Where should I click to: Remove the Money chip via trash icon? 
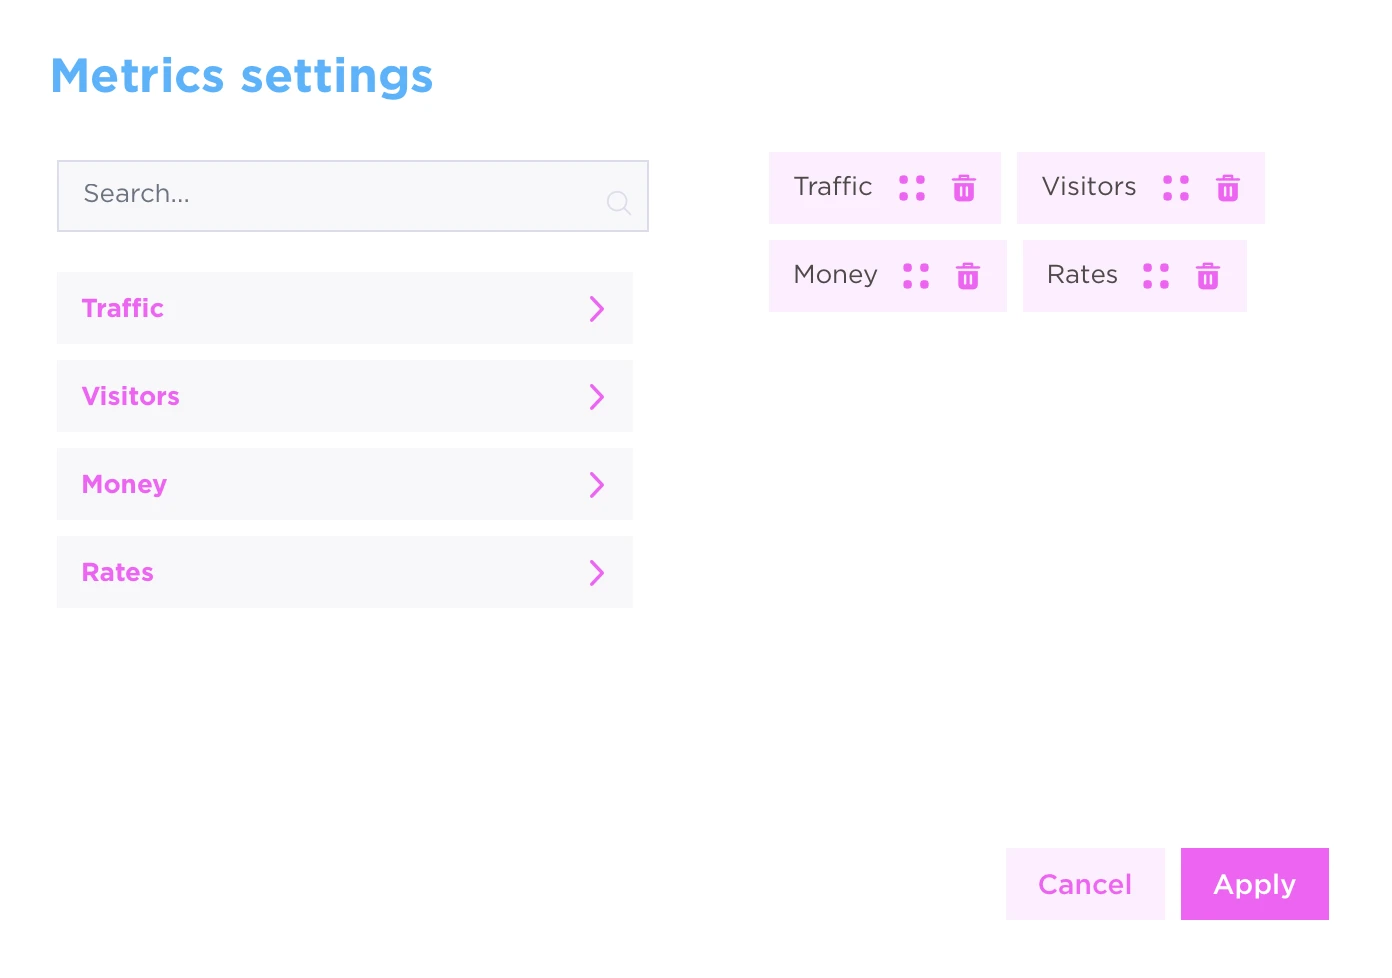click(968, 276)
